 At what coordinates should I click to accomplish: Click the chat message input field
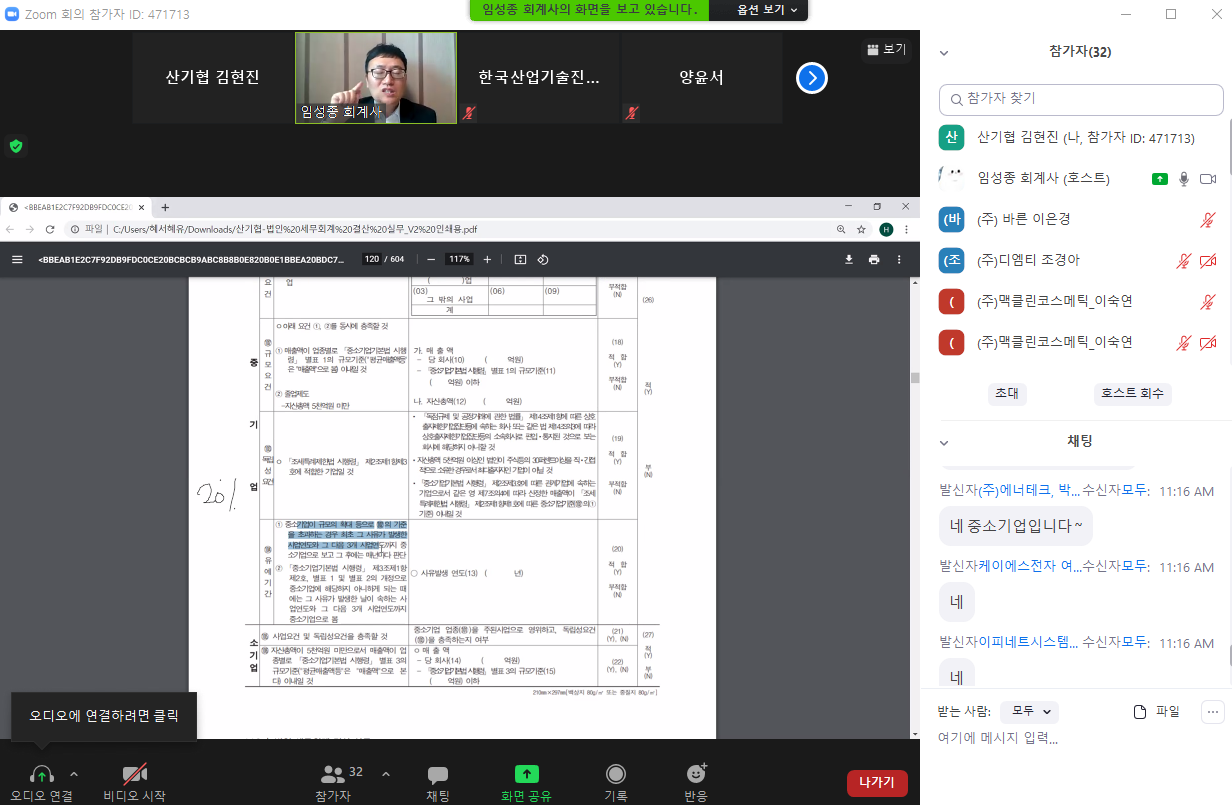click(x=1076, y=739)
